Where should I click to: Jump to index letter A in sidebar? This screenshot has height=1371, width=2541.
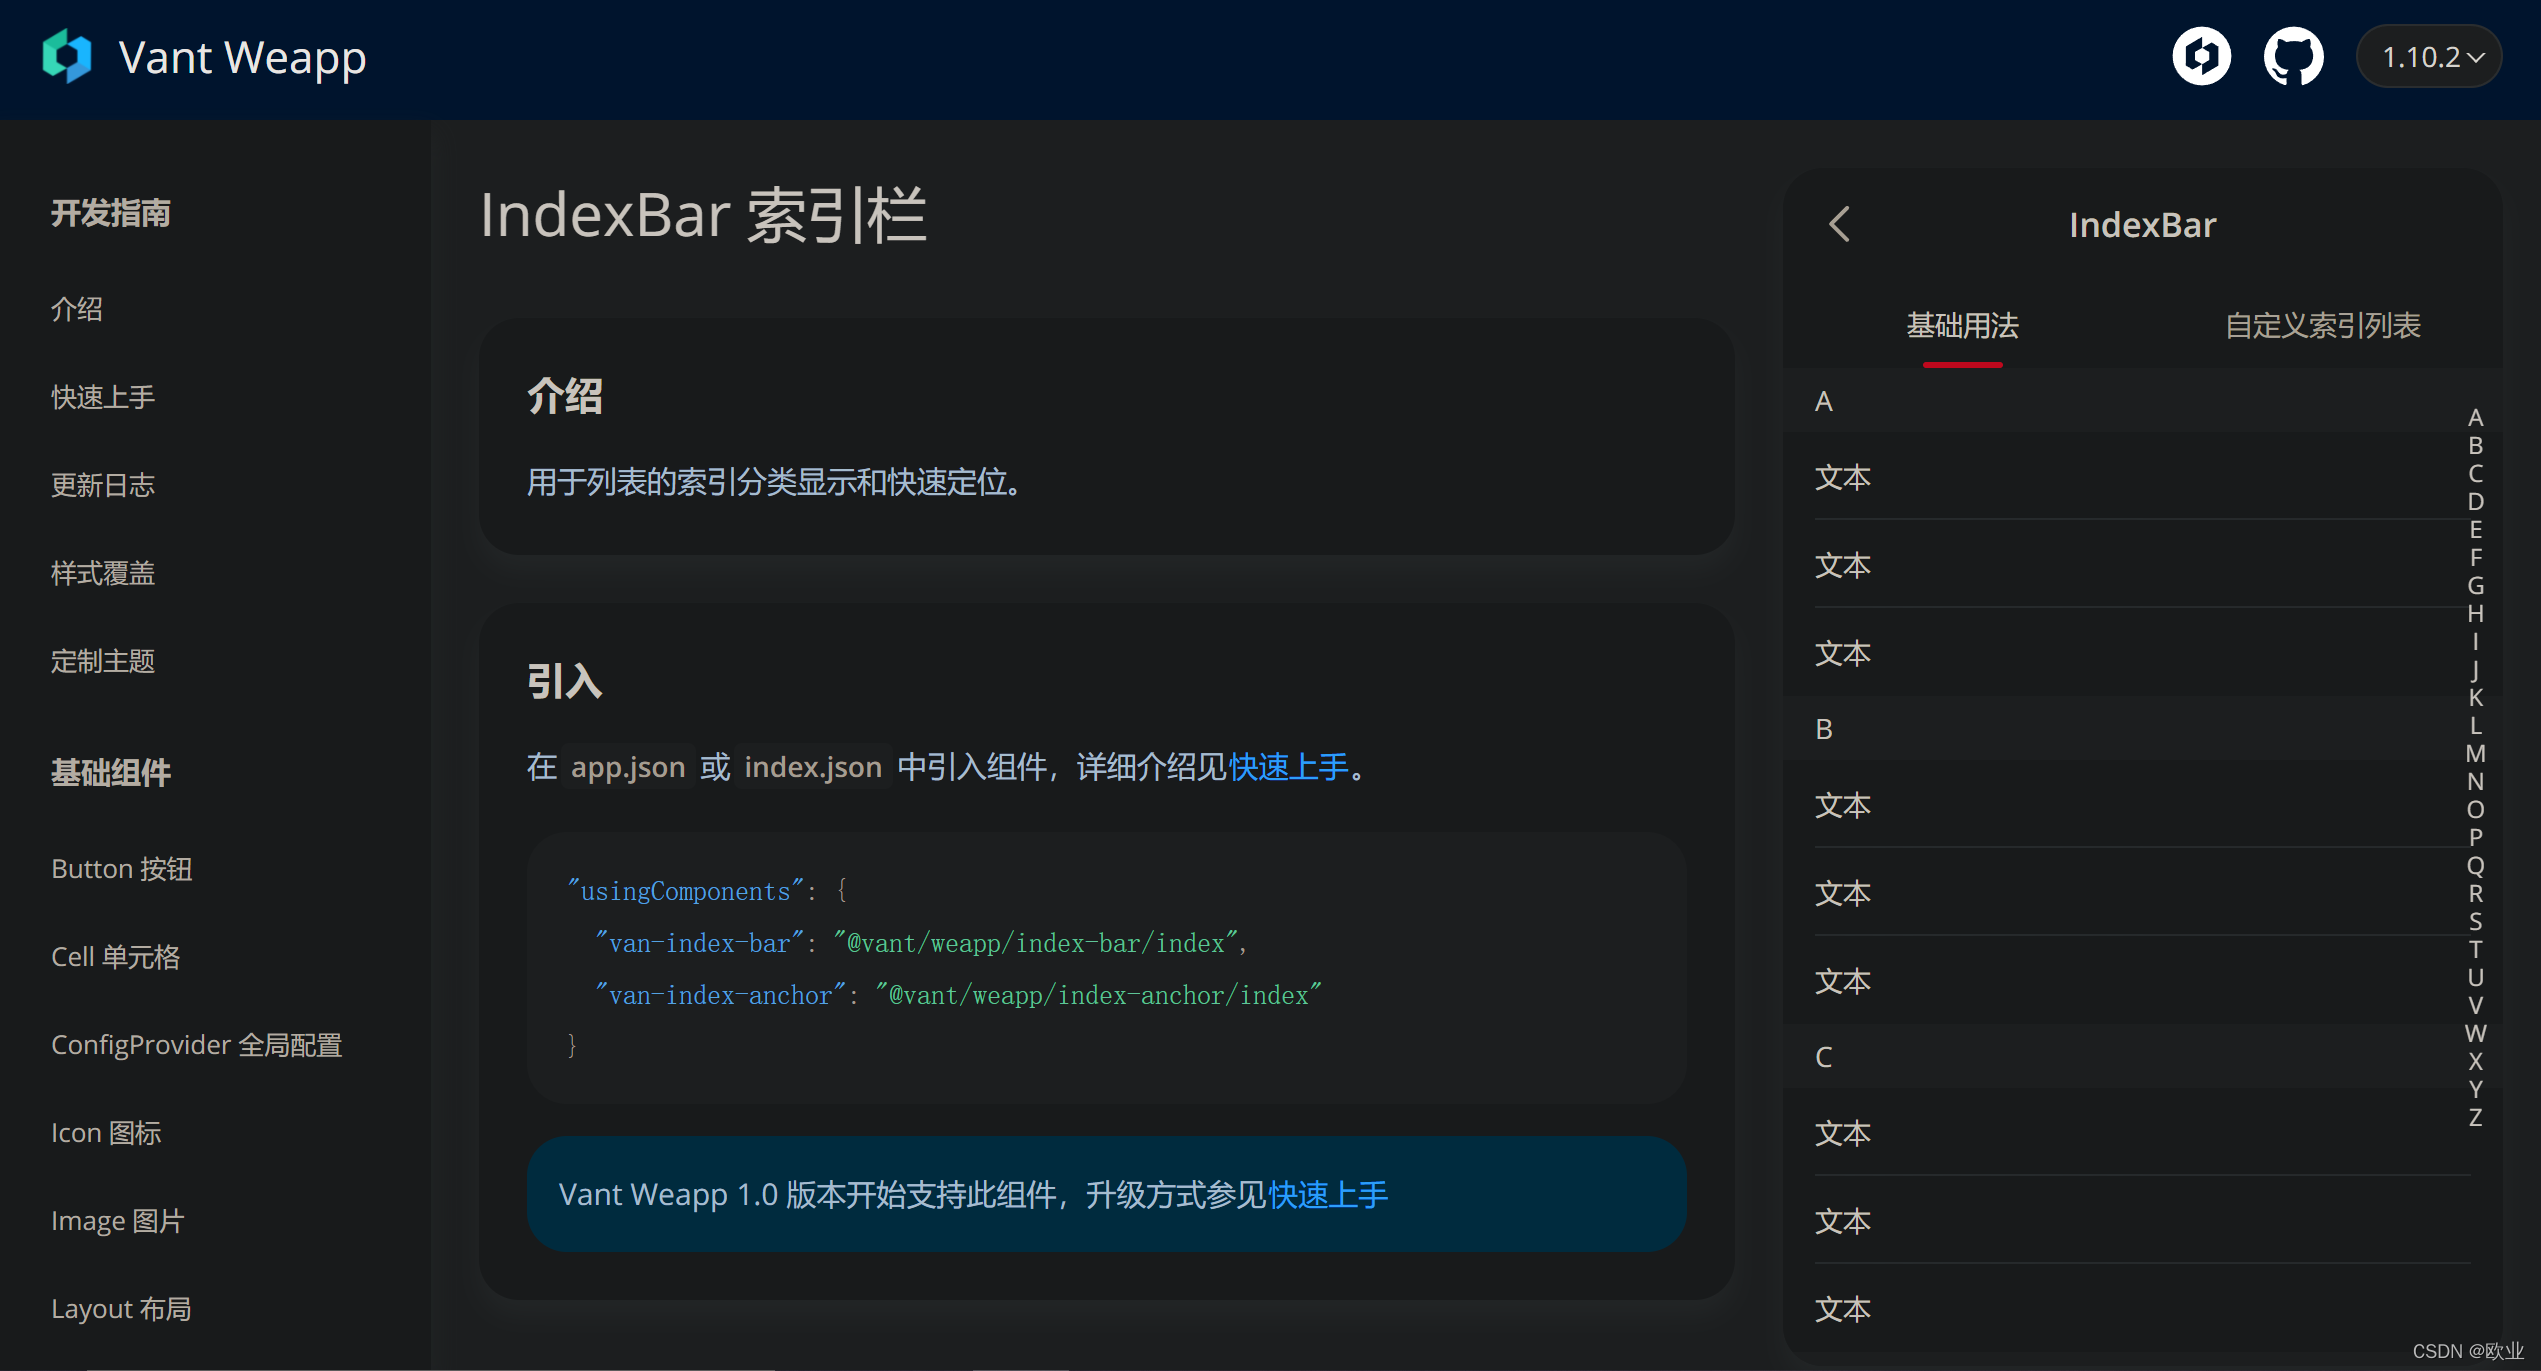[x=2475, y=418]
